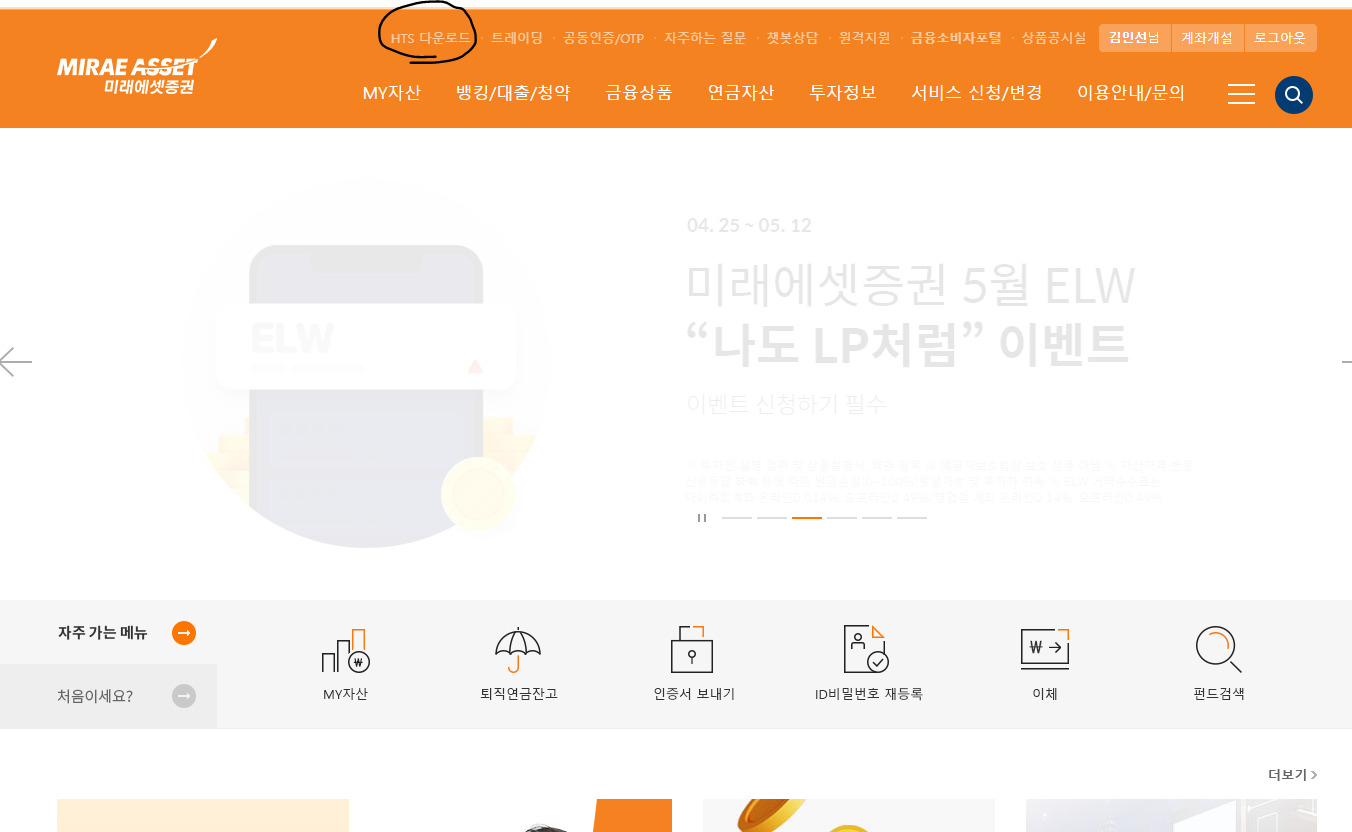The image size is (1352, 832).
Task: Open the 연금자산 menu
Action: 741,93
